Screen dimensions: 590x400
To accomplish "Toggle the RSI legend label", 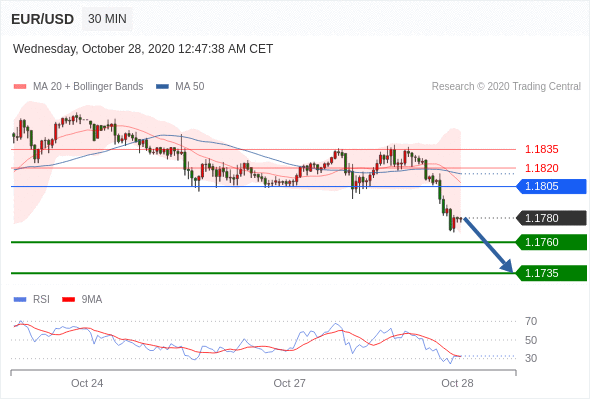I will 41,300.
